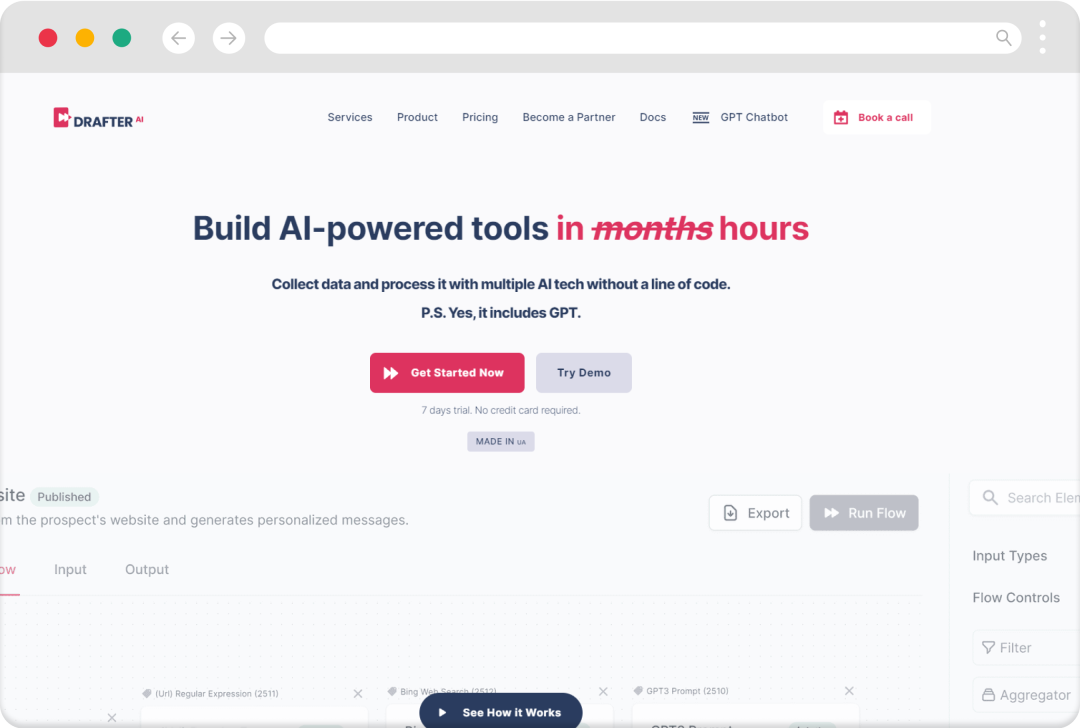Viewport: 1080px width, 728px height.
Task: Click the funnel icon on Filter
Action: pyautogui.click(x=988, y=647)
